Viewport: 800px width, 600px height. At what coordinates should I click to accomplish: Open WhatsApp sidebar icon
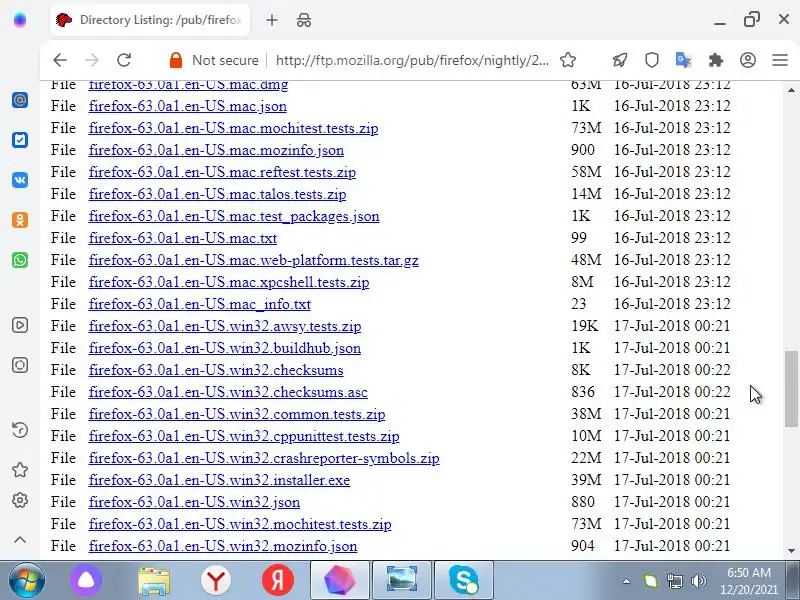click(x=20, y=260)
